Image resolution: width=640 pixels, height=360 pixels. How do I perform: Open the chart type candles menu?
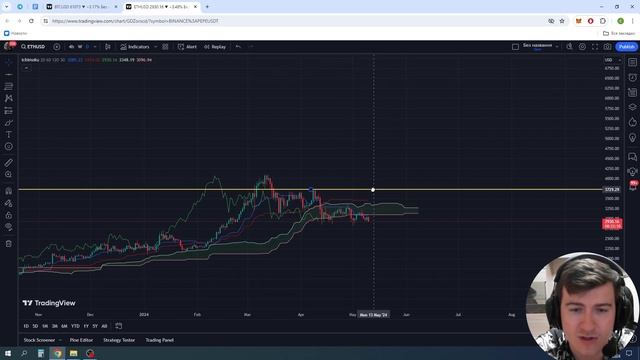click(x=108, y=47)
